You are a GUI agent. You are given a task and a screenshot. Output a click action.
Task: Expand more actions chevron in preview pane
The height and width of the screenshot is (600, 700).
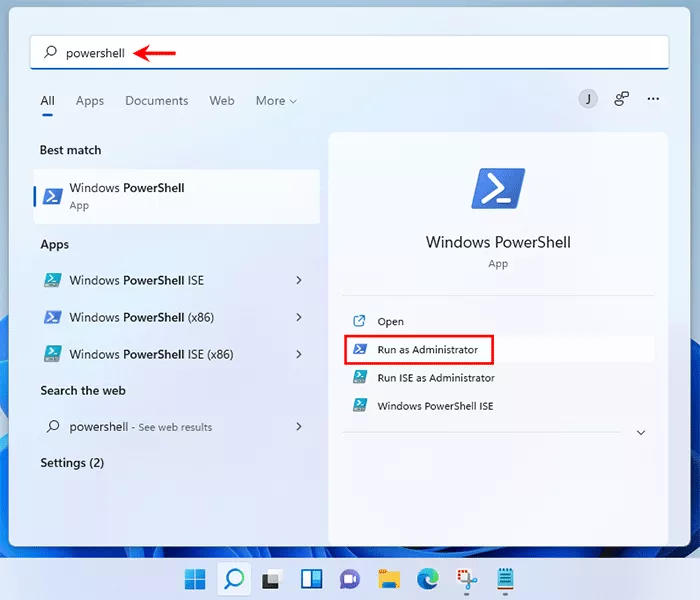641,432
